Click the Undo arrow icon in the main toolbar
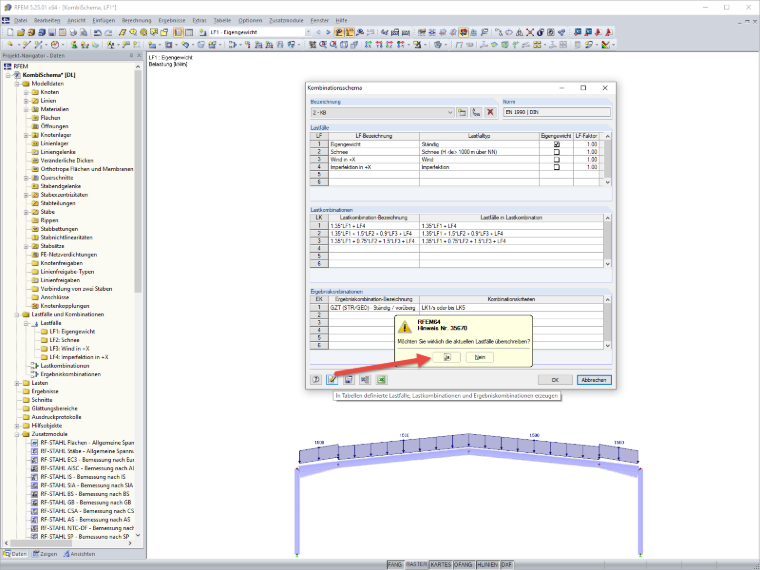Screen dimensions: 760x570 (x=98, y=32)
